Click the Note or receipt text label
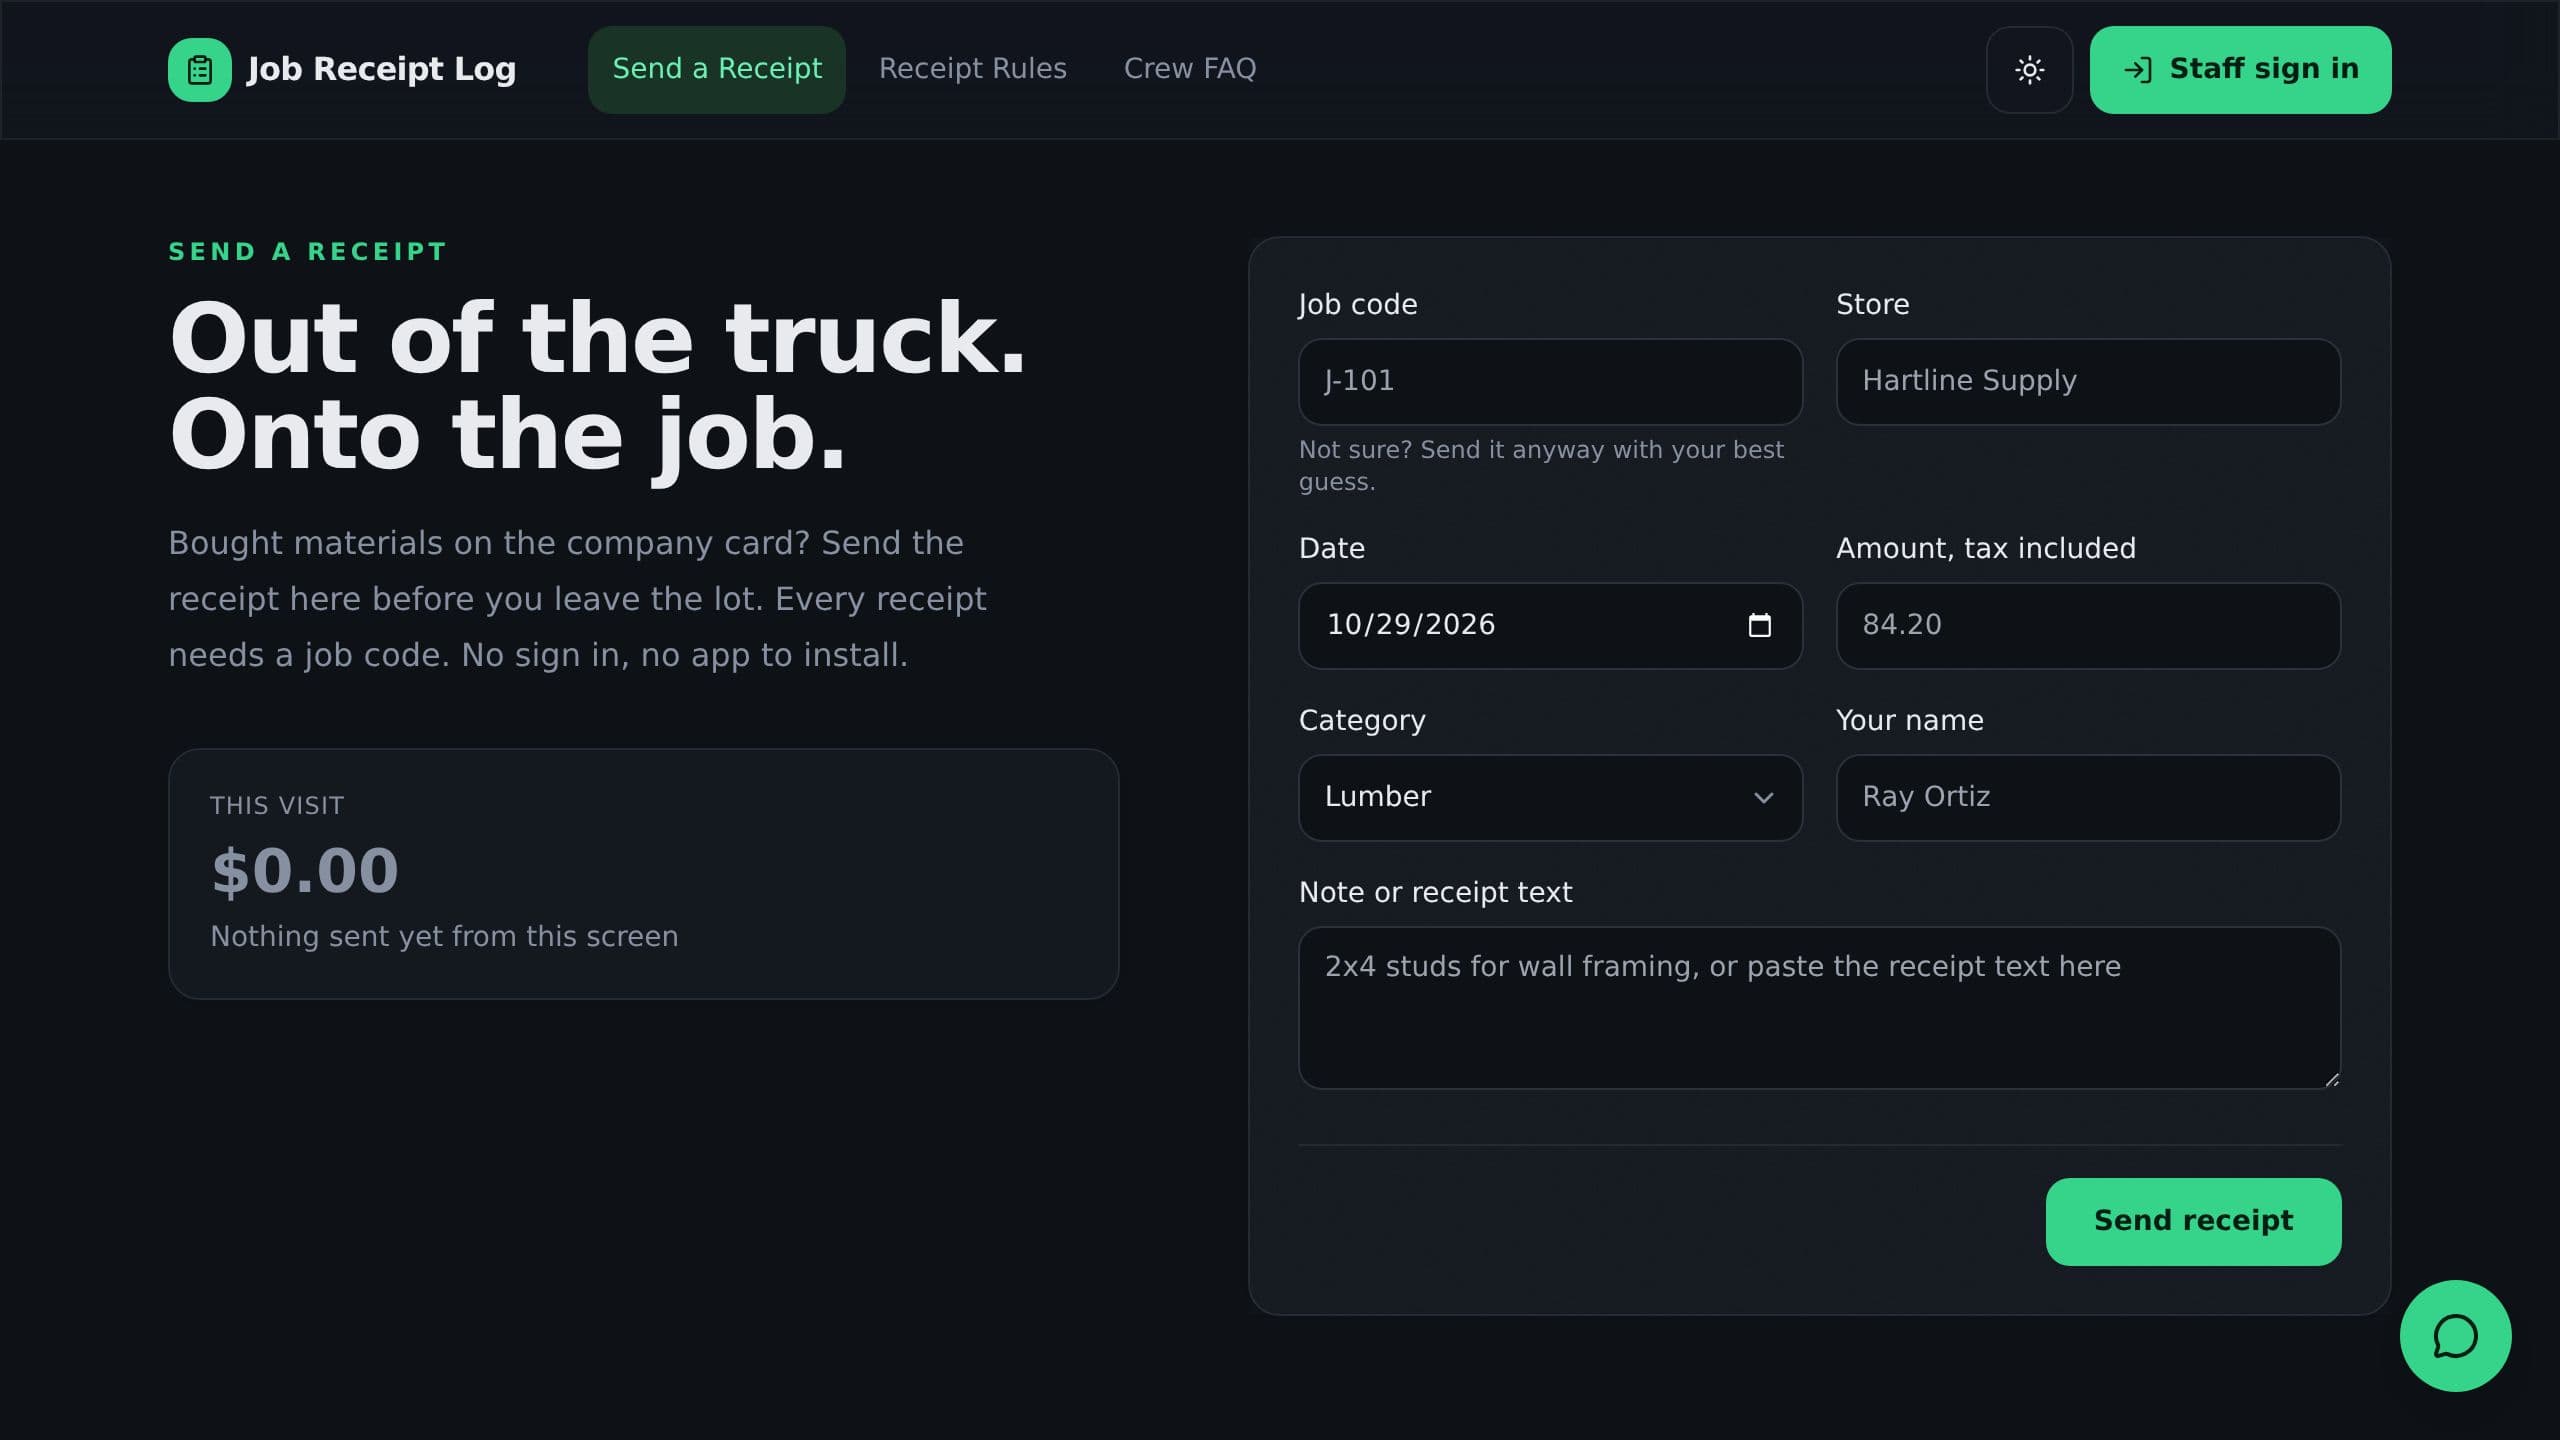Viewport: 2560px width, 1440px height. [1435, 893]
